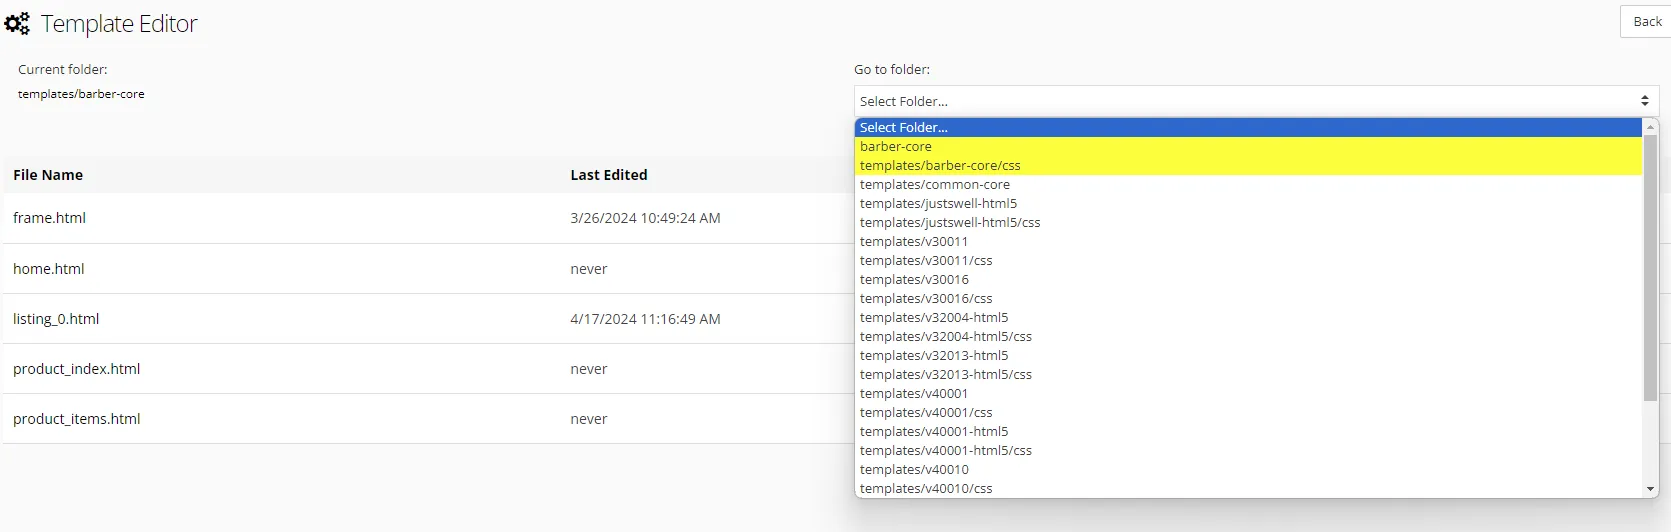Choose templates/barber-core/css from the list

tap(940, 165)
